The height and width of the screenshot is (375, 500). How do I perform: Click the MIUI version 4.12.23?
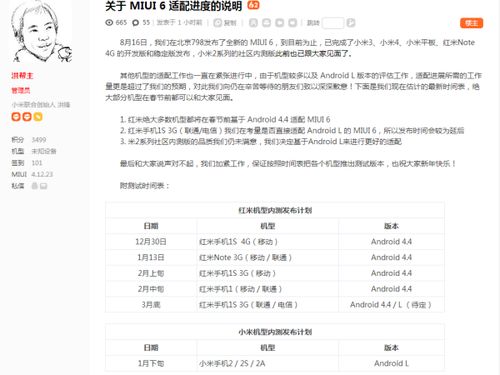pyautogui.click(x=42, y=174)
